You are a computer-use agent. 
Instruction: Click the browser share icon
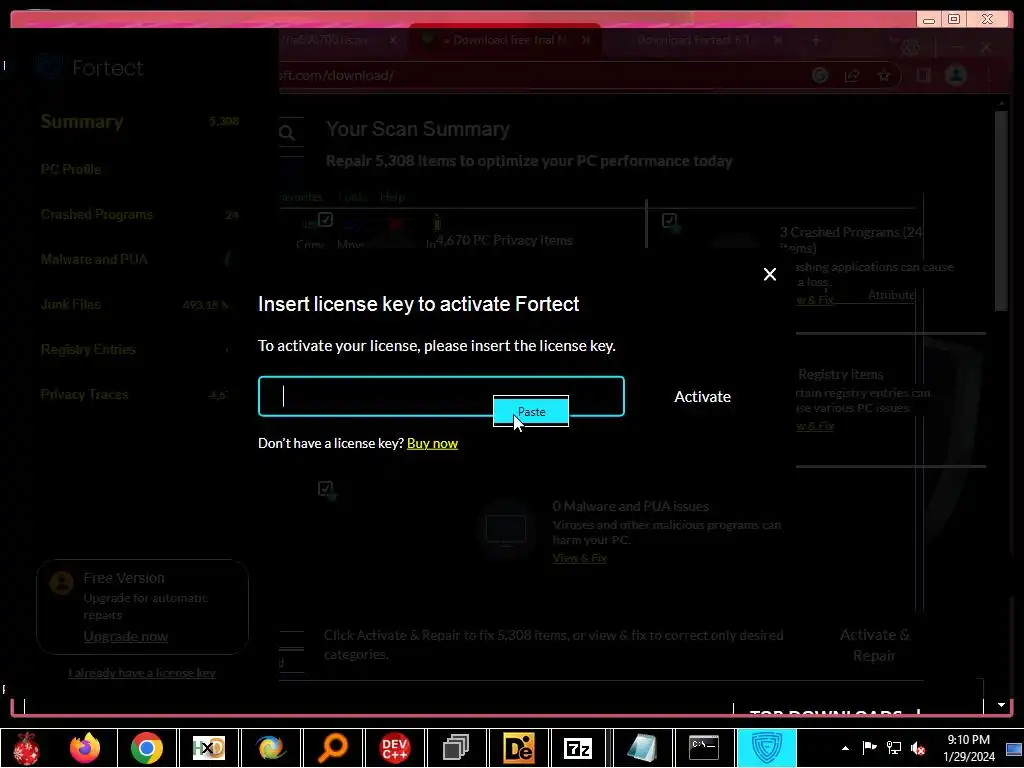tap(852, 76)
